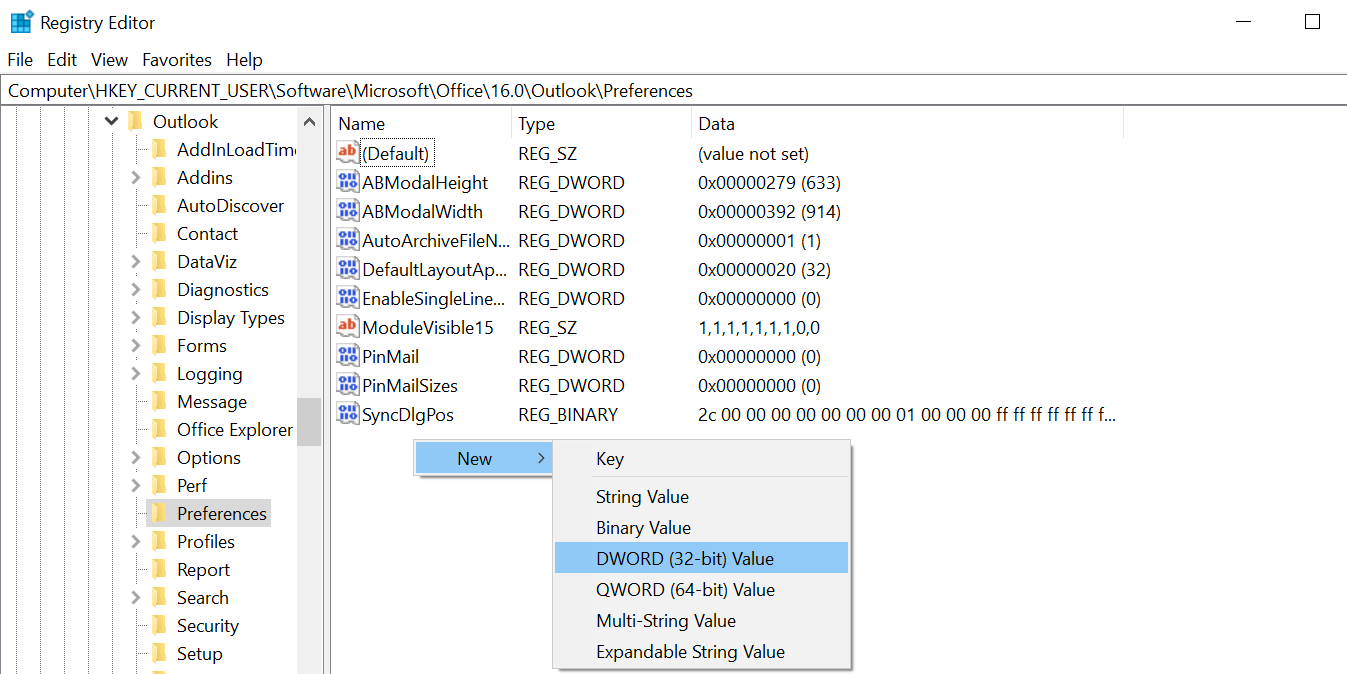Click the ABModalHeight DWORD value icon
1347x674 pixels.
(347, 183)
